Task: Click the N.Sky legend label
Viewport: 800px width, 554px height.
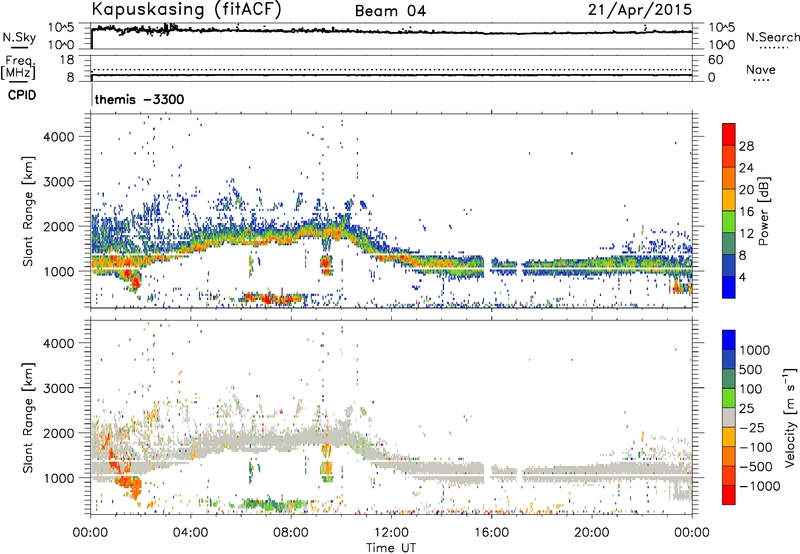Action: tap(19, 37)
